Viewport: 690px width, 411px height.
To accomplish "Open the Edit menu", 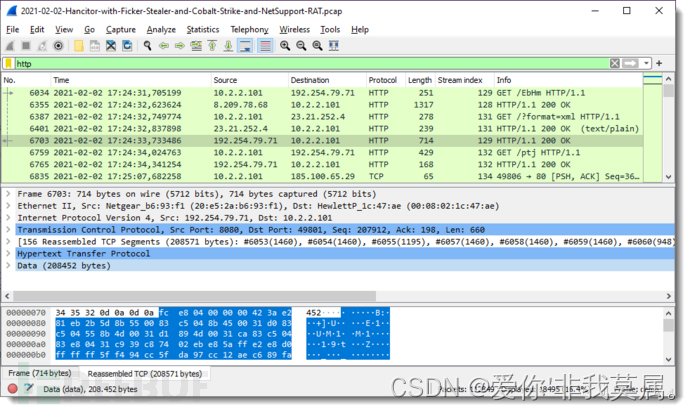I will (x=37, y=29).
